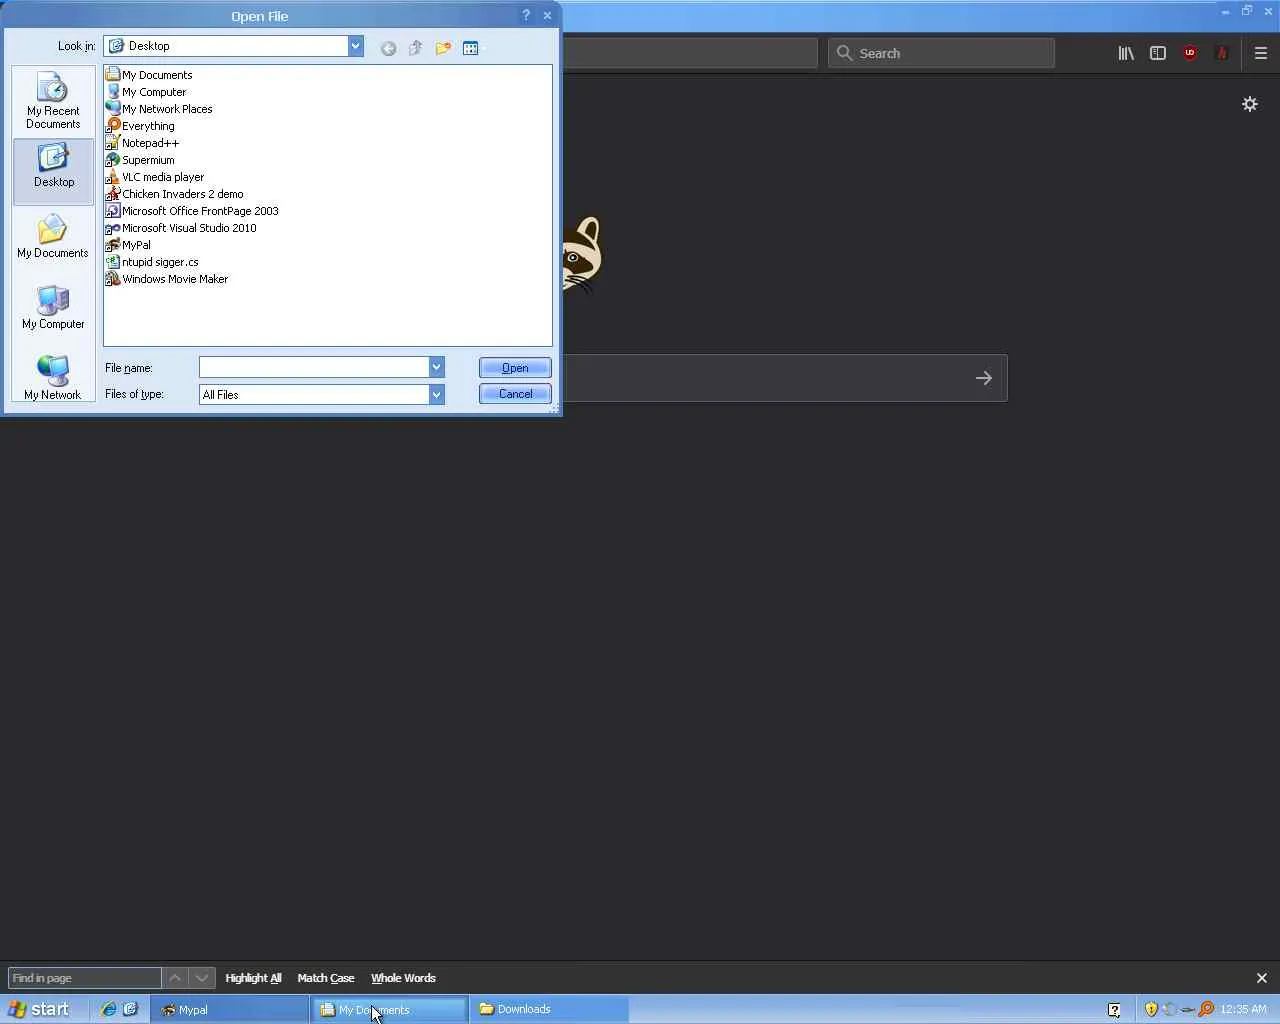This screenshot has height=1024, width=1280.
Task: Click the red icon beside uBlock Origin
Action: [x=1222, y=53]
